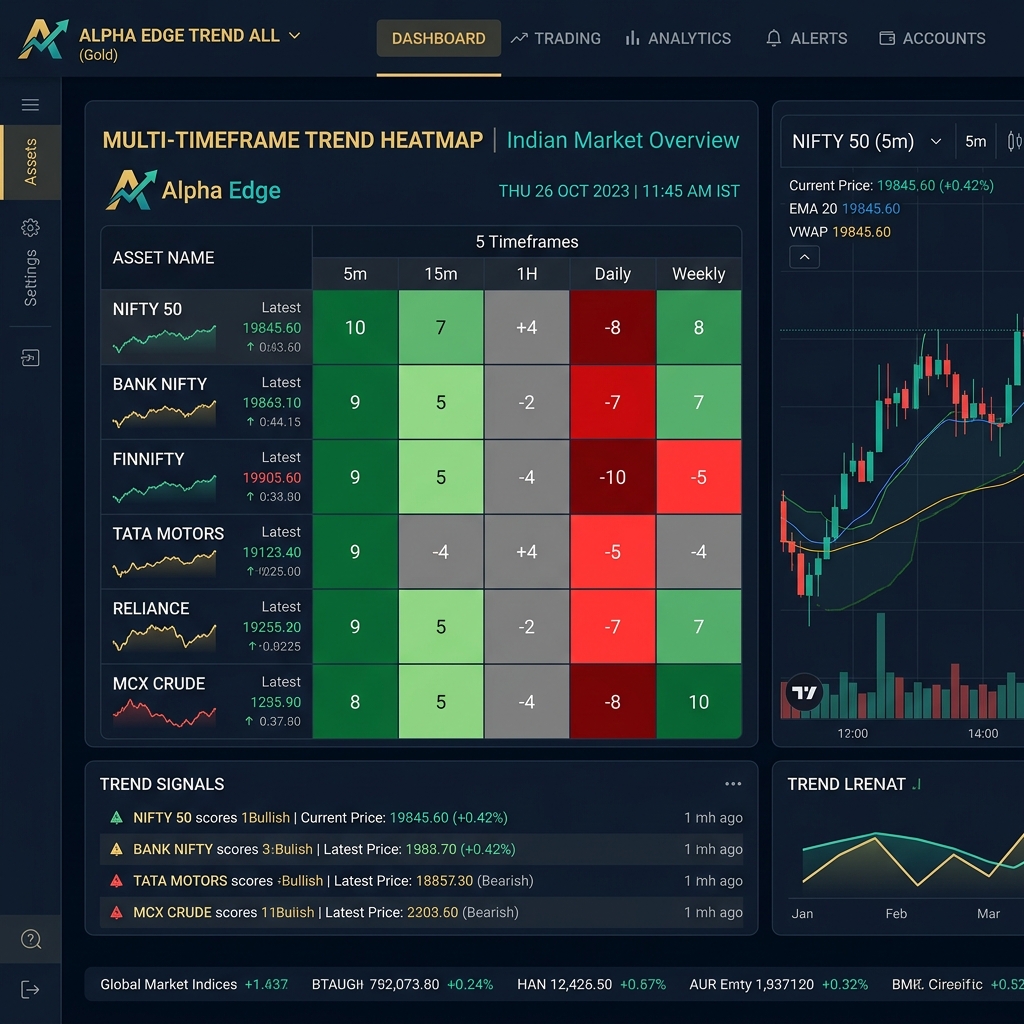
Task: Open the Analytics tab
Action: click(x=678, y=39)
